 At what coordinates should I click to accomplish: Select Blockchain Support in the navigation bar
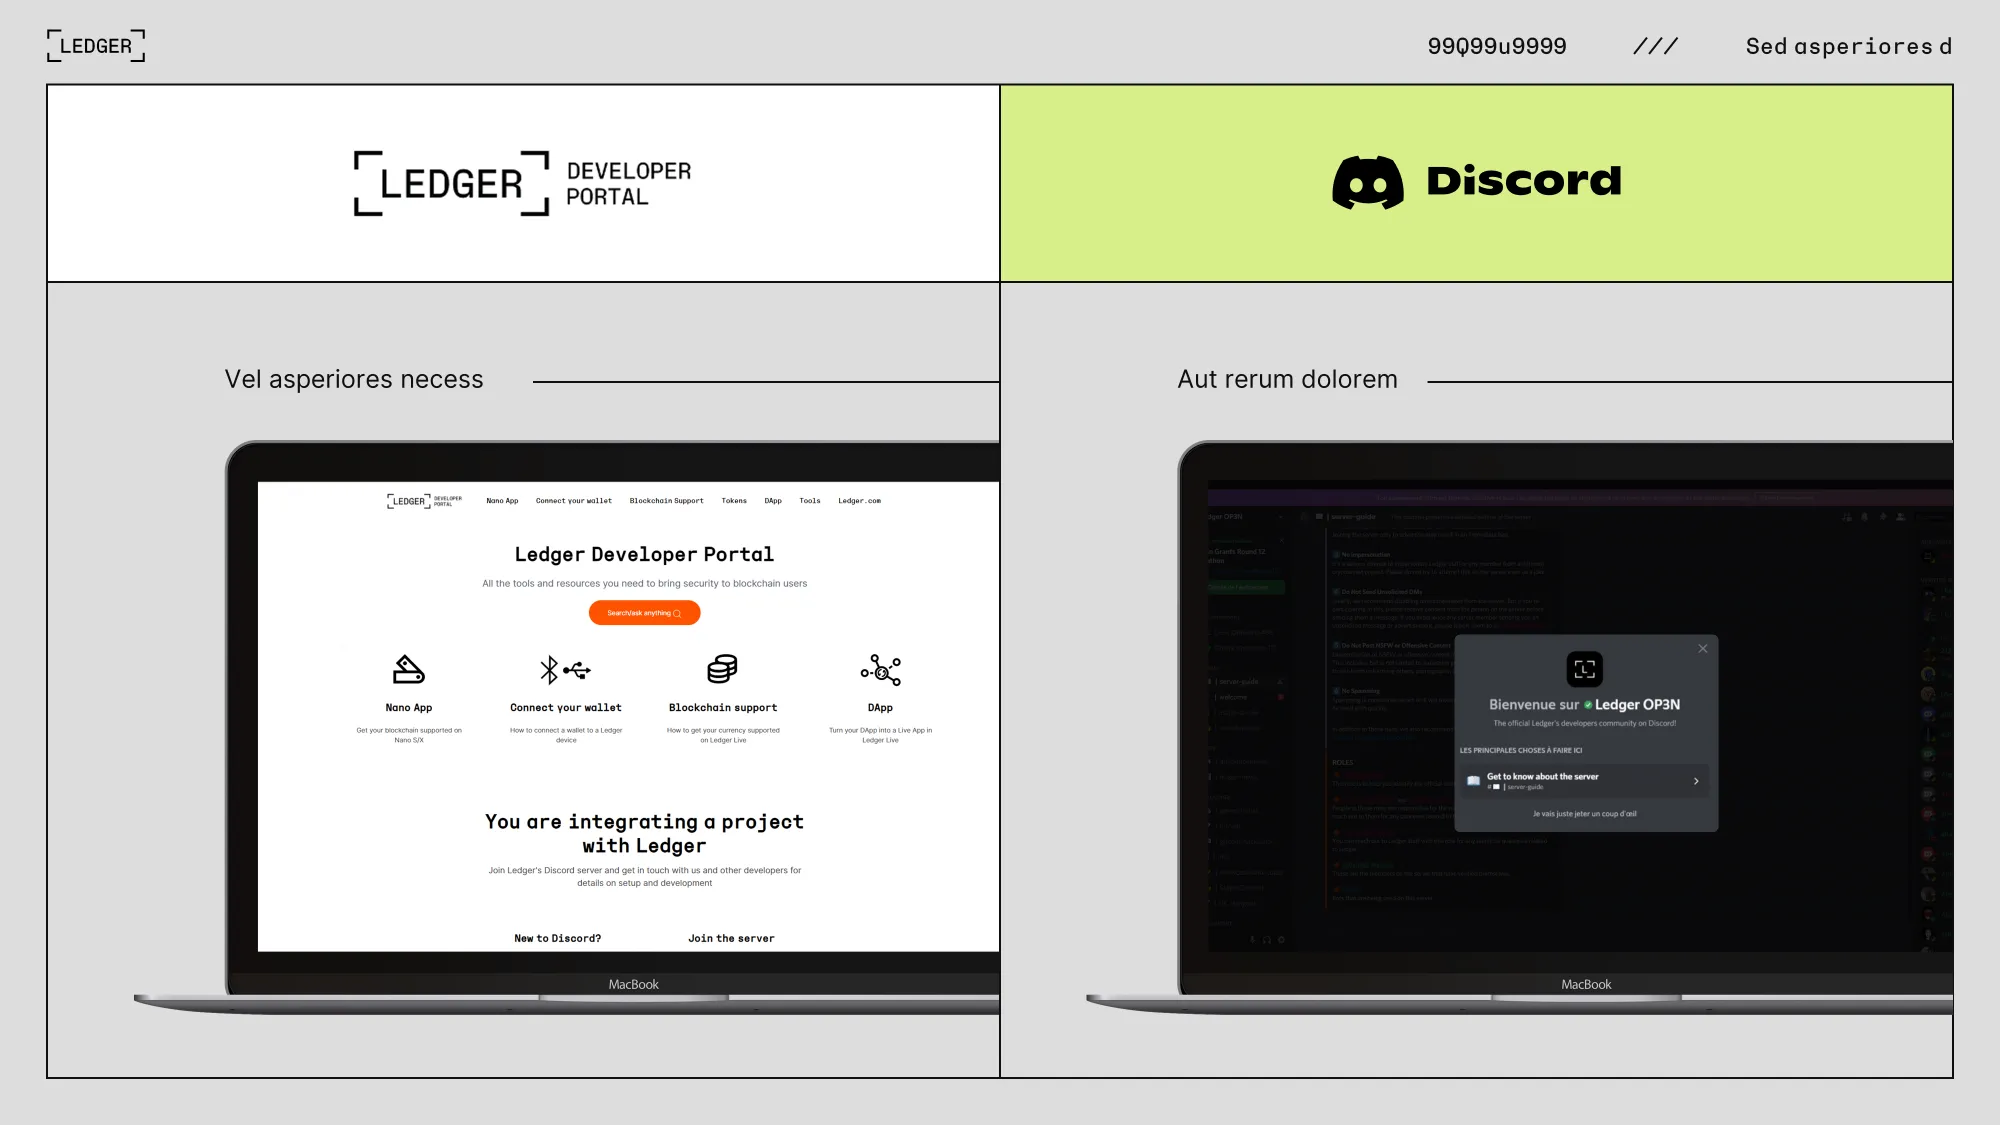[x=666, y=501]
